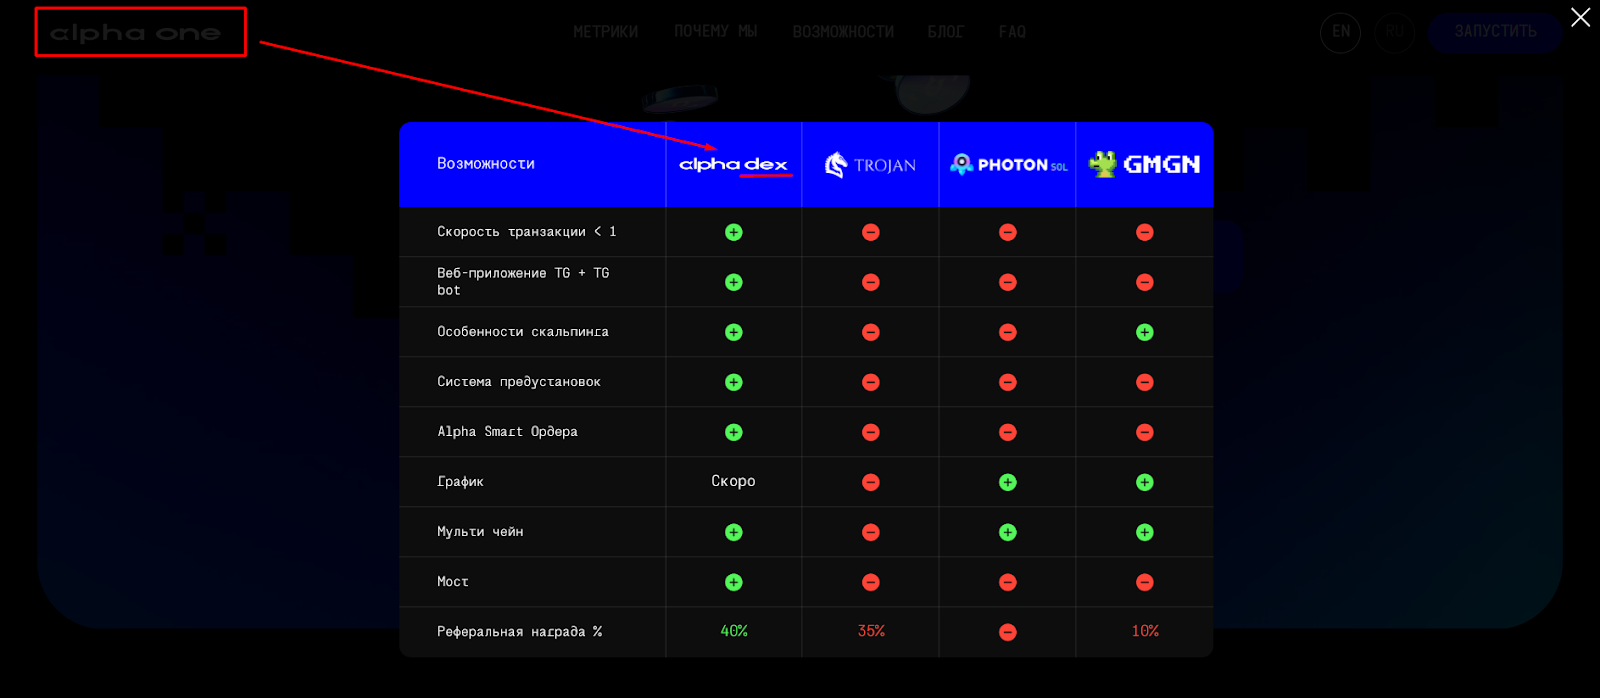Click GMGN red minus for Веб-приложение row

coord(1145,282)
